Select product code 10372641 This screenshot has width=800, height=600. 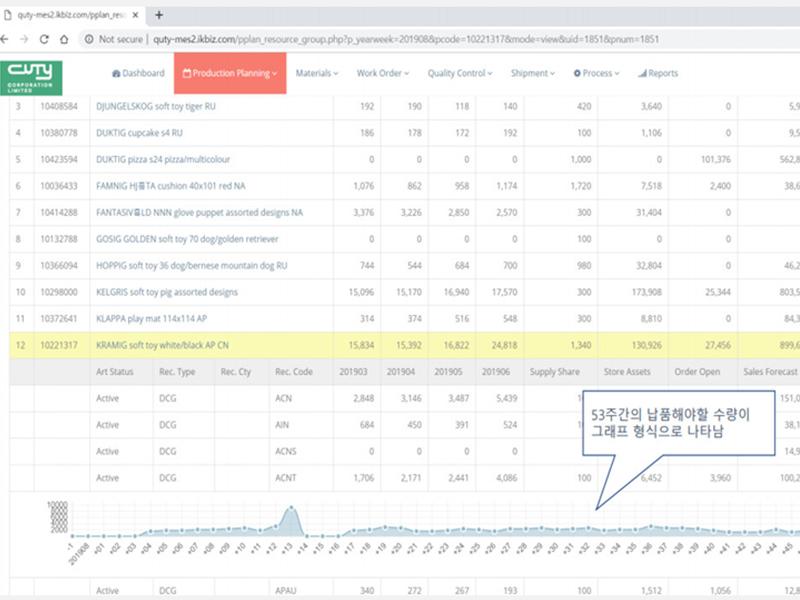[x=59, y=318]
